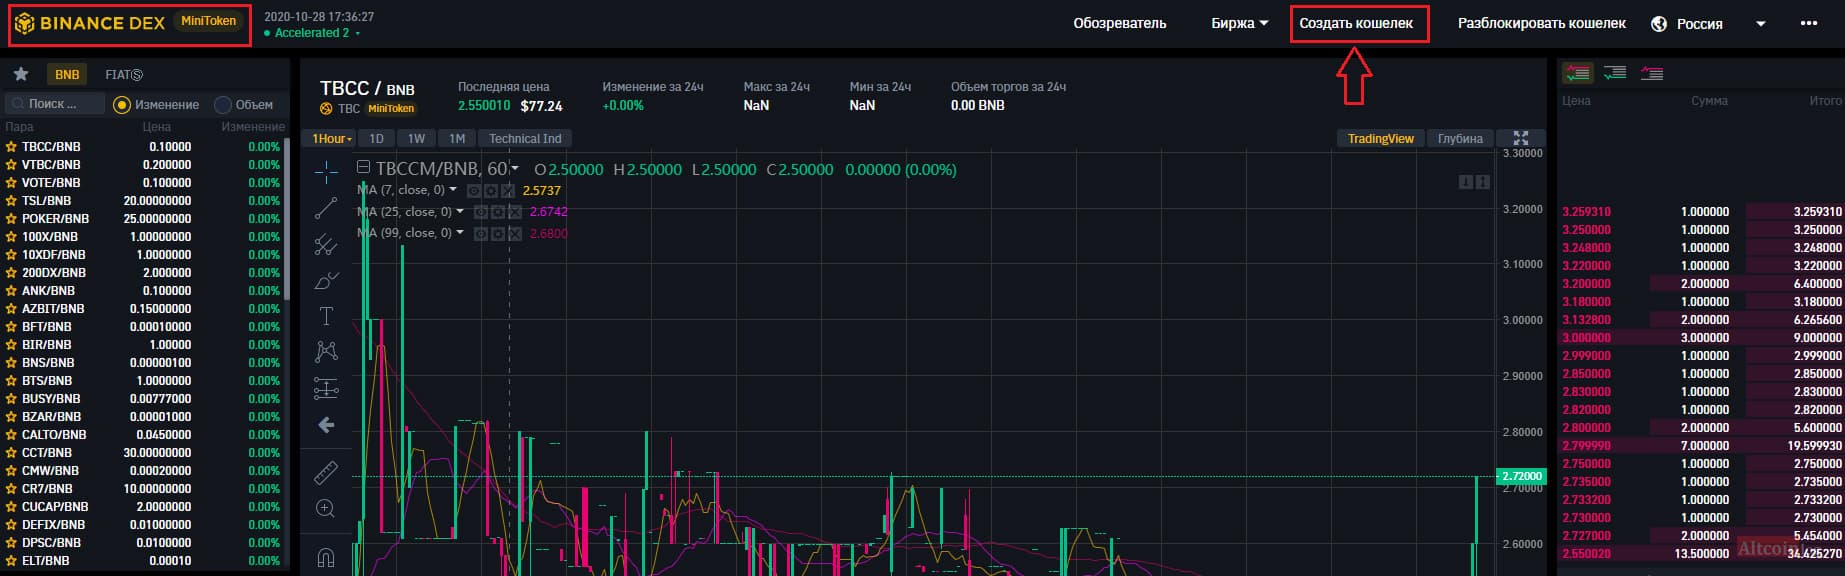This screenshot has height=576, width=1845.
Task: Open the pitchfork drawing tool
Action: click(326, 244)
